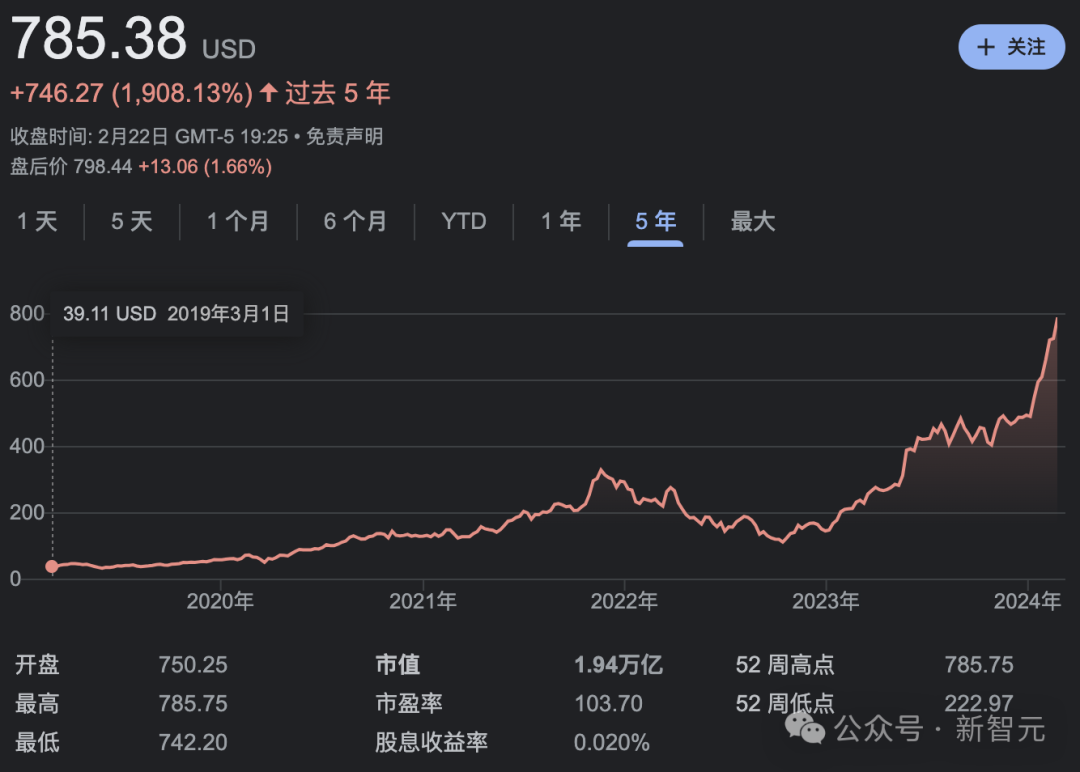Choose the 1 年 range tab

pyautogui.click(x=561, y=221)
